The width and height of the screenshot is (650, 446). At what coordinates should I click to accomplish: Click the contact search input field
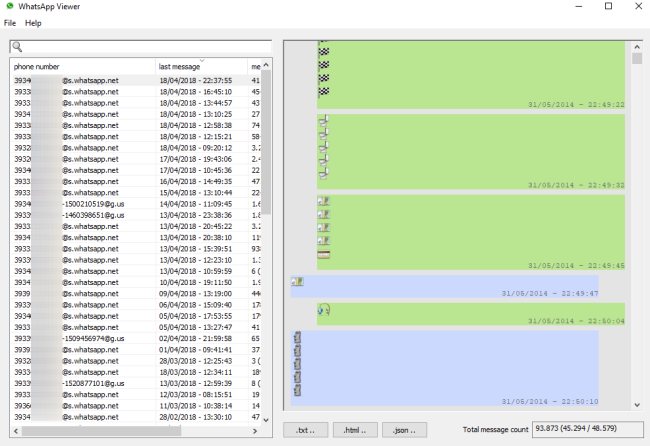141,47
